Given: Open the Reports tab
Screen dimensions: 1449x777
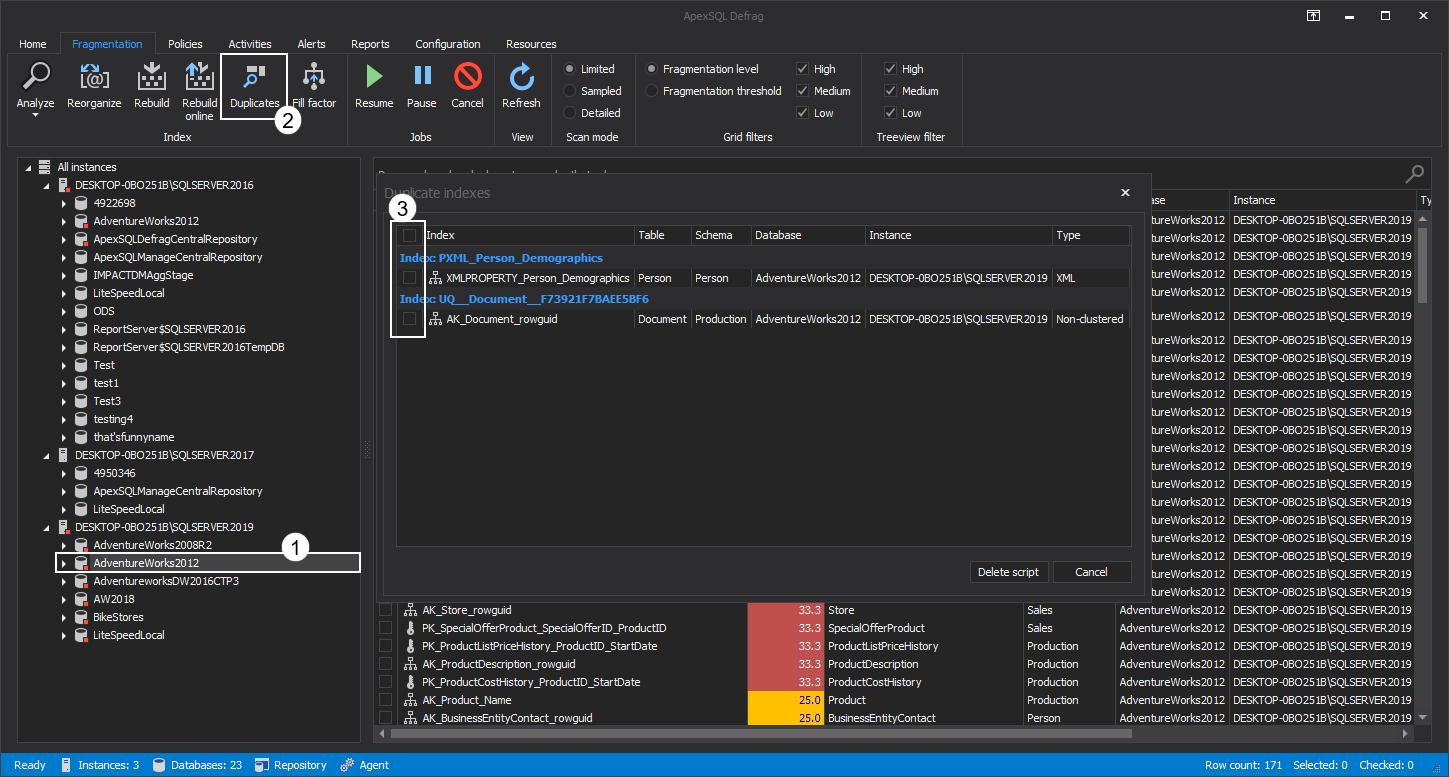Looking at the screenshot, I should [370, 44].
